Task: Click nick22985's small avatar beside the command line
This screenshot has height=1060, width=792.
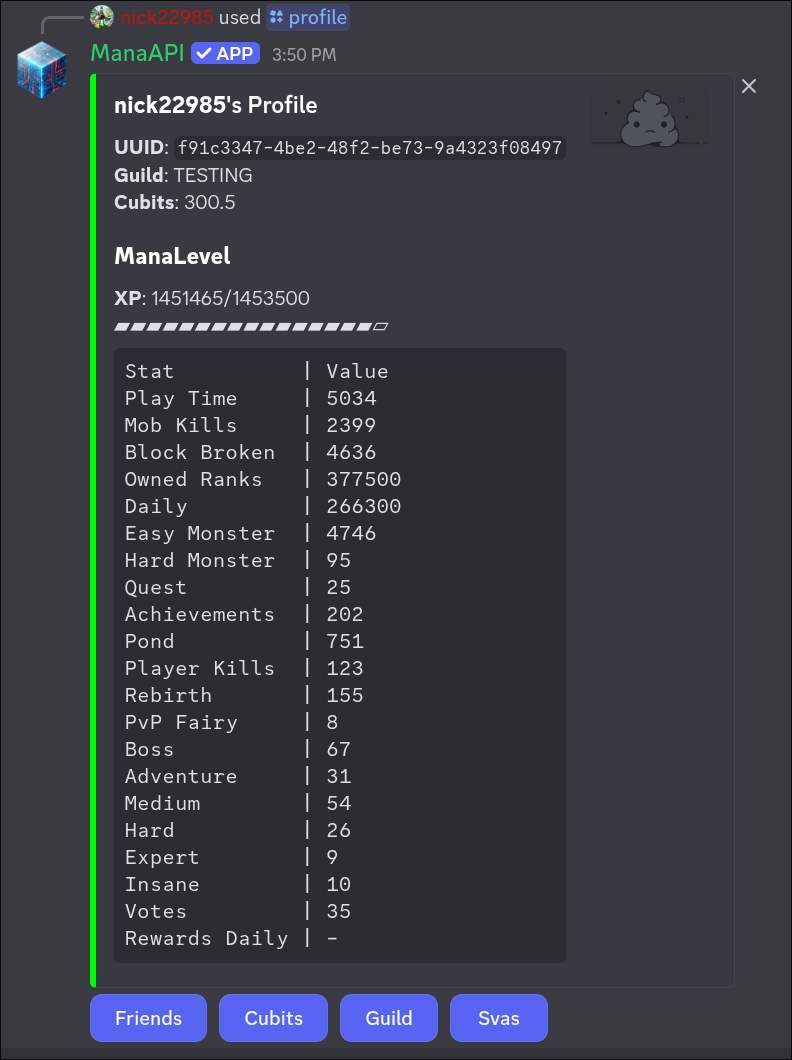Action: [x=101, y=17]
